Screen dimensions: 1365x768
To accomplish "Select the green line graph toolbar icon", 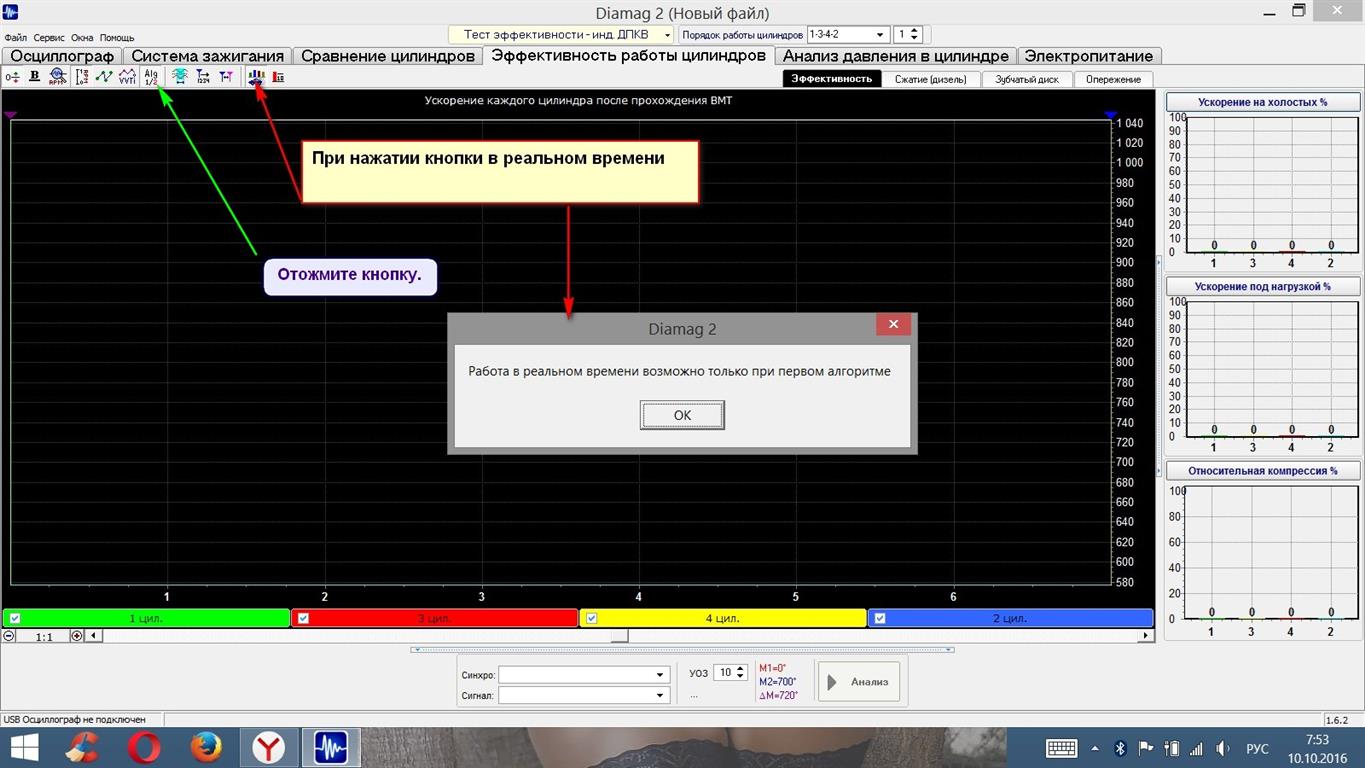I will 104,77.
